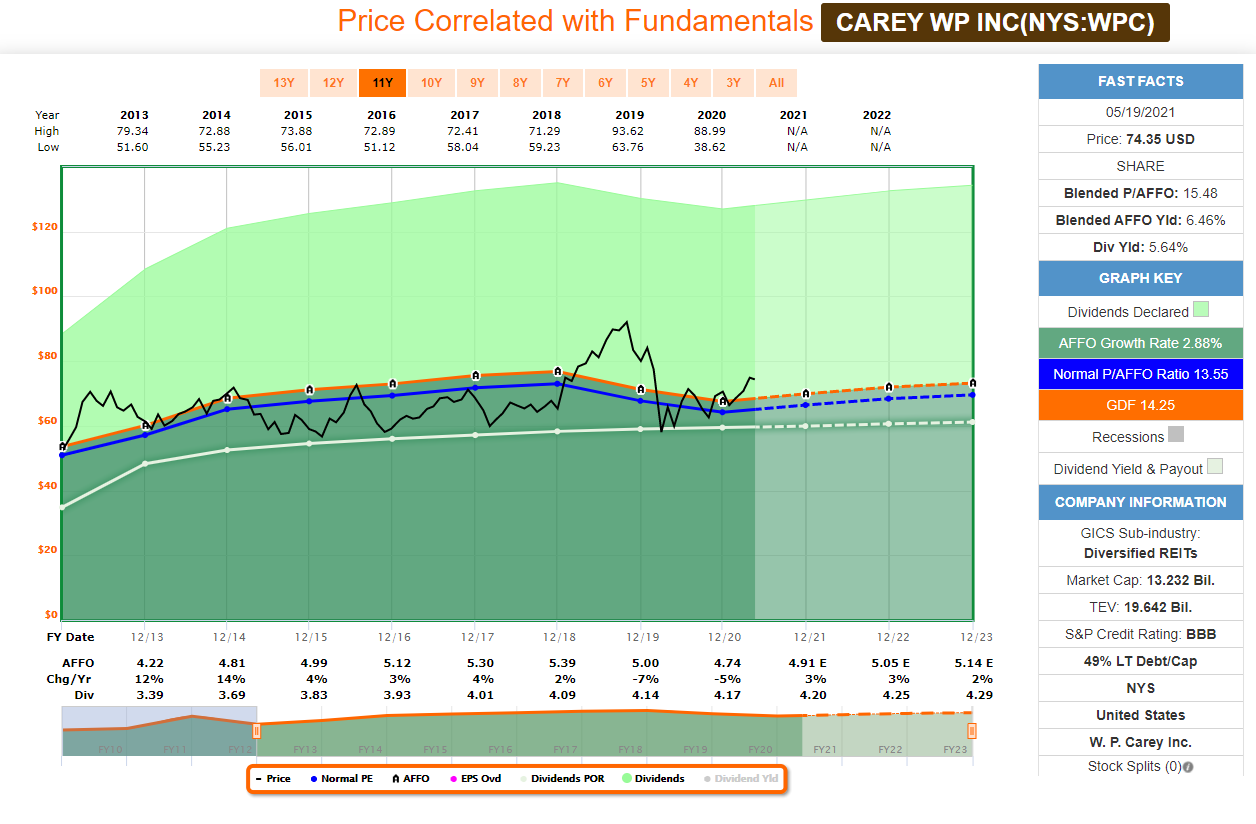Click the CAREY WP INC(NYS:WPC) ticker label
The image size is (1256, 824).
(x=995, y=23)
